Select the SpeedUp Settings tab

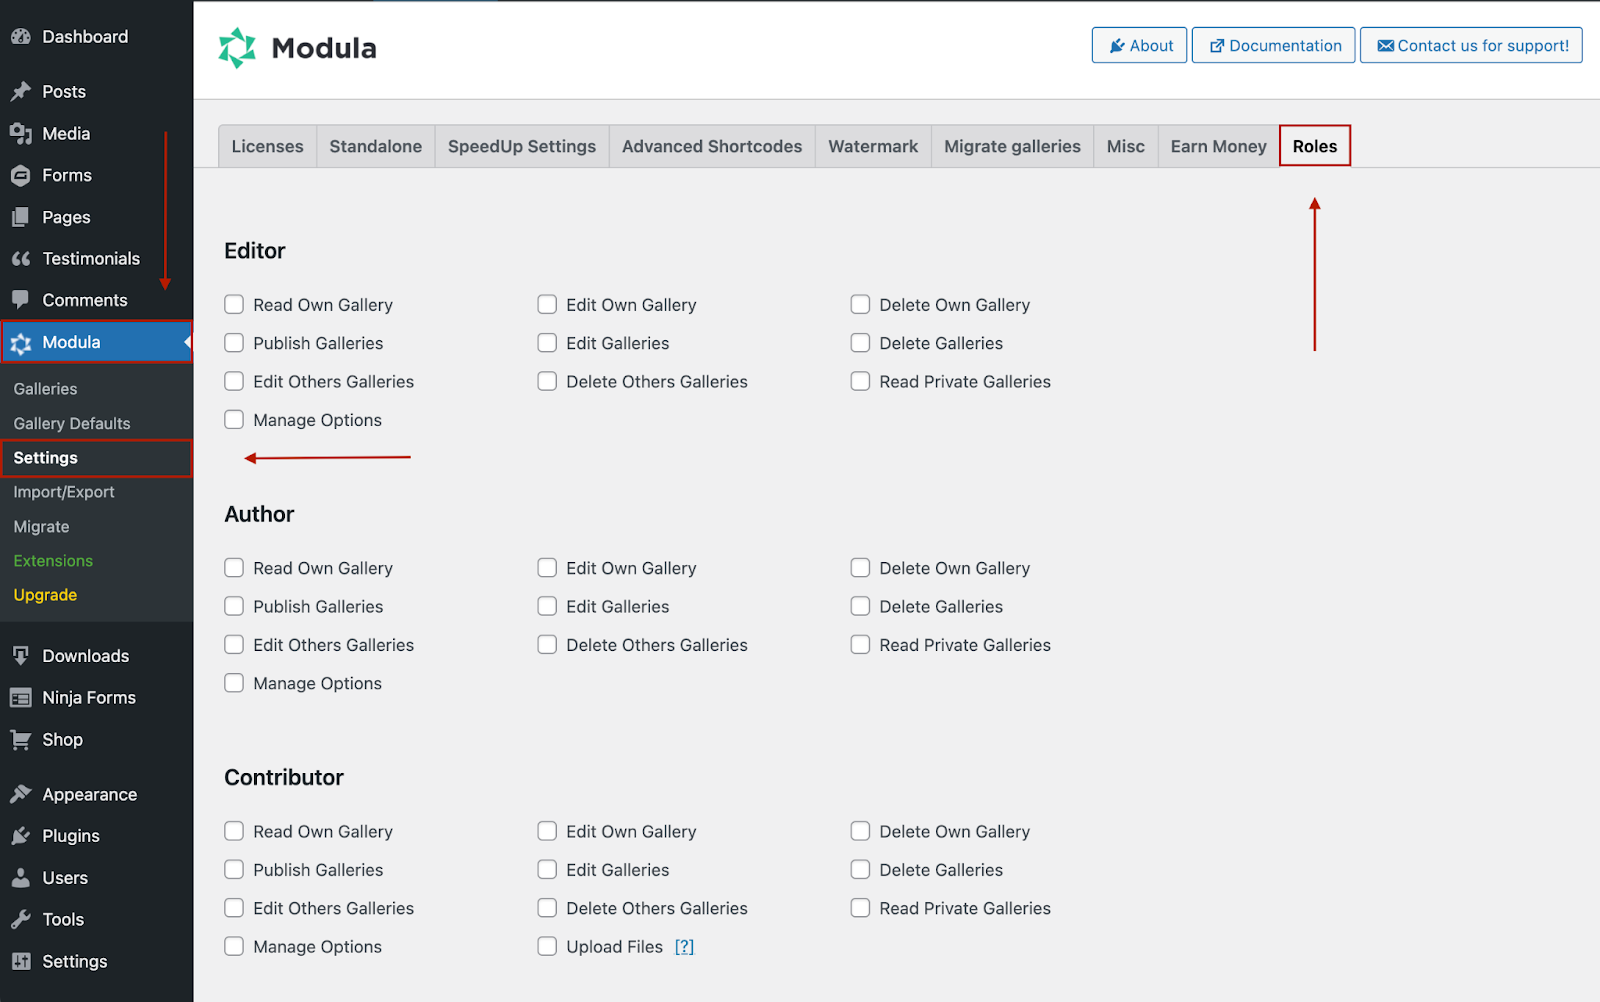522,146
